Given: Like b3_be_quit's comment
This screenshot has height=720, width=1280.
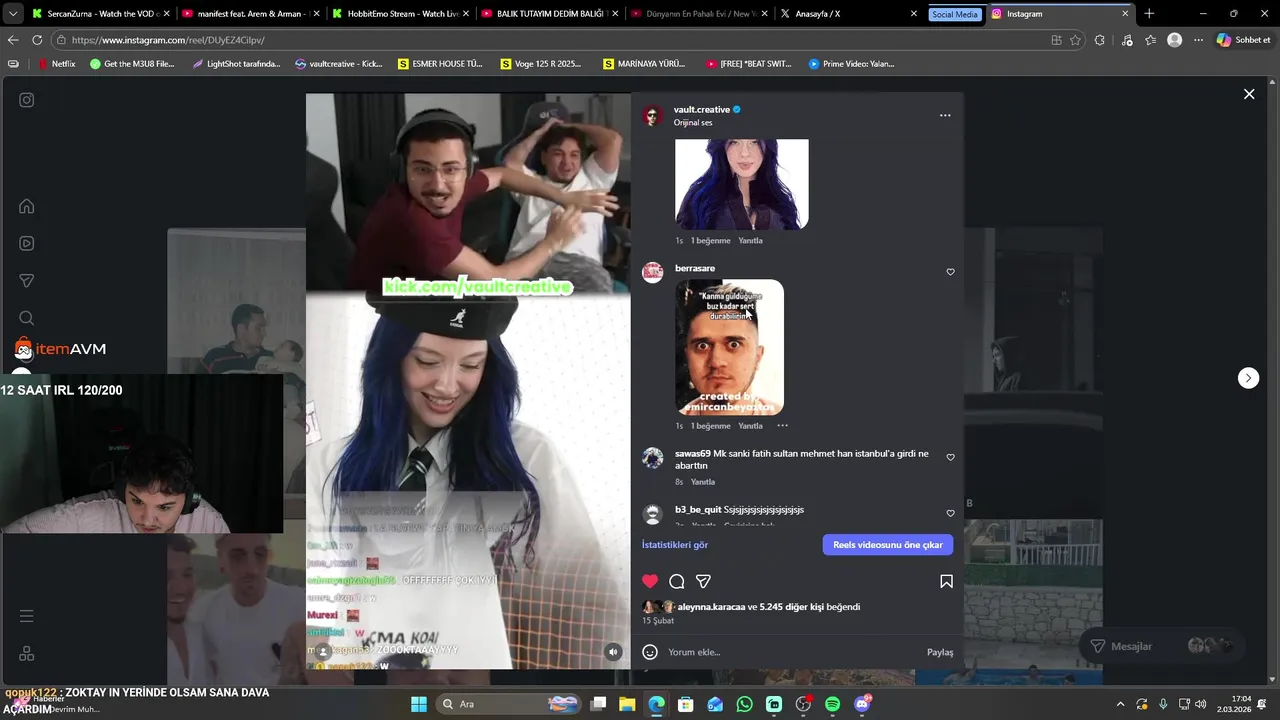Looking at the screenshot, I should [x=950, y=513].
